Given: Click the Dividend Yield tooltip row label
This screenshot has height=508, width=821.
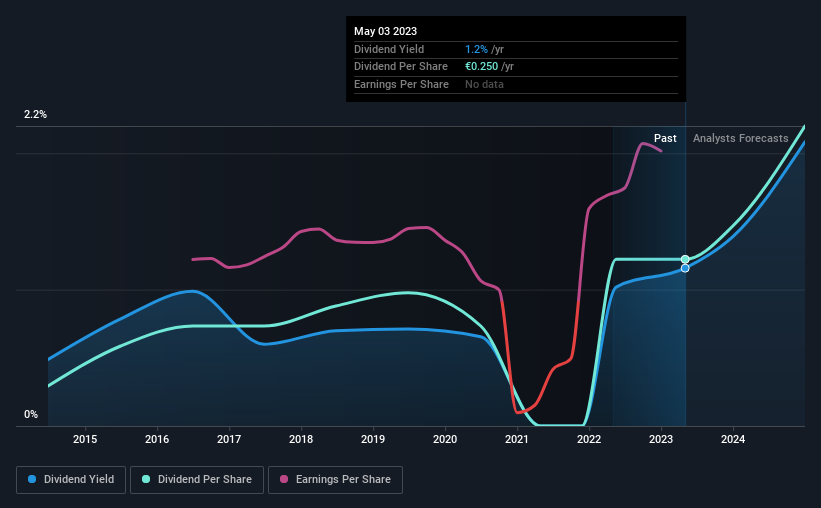Looking at the screenshot, I should pyautogui.click(x=389, y=49).
